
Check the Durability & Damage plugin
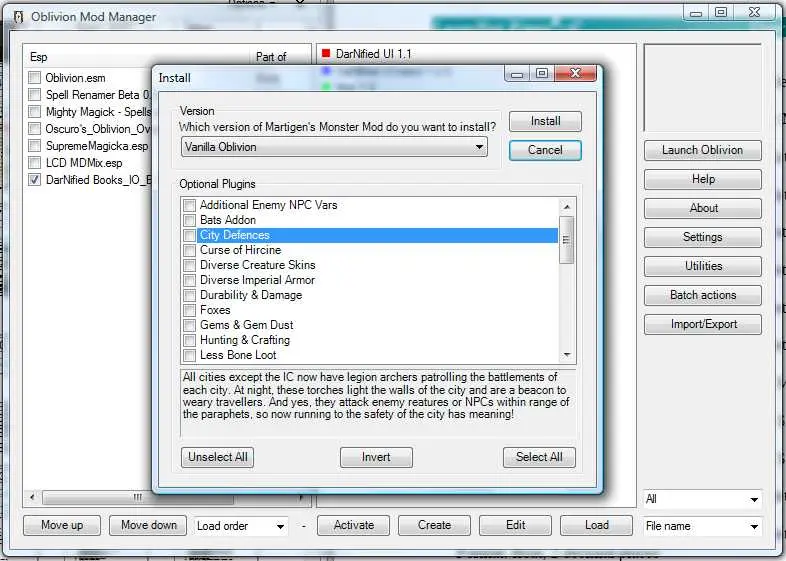(x=189, y=295)
